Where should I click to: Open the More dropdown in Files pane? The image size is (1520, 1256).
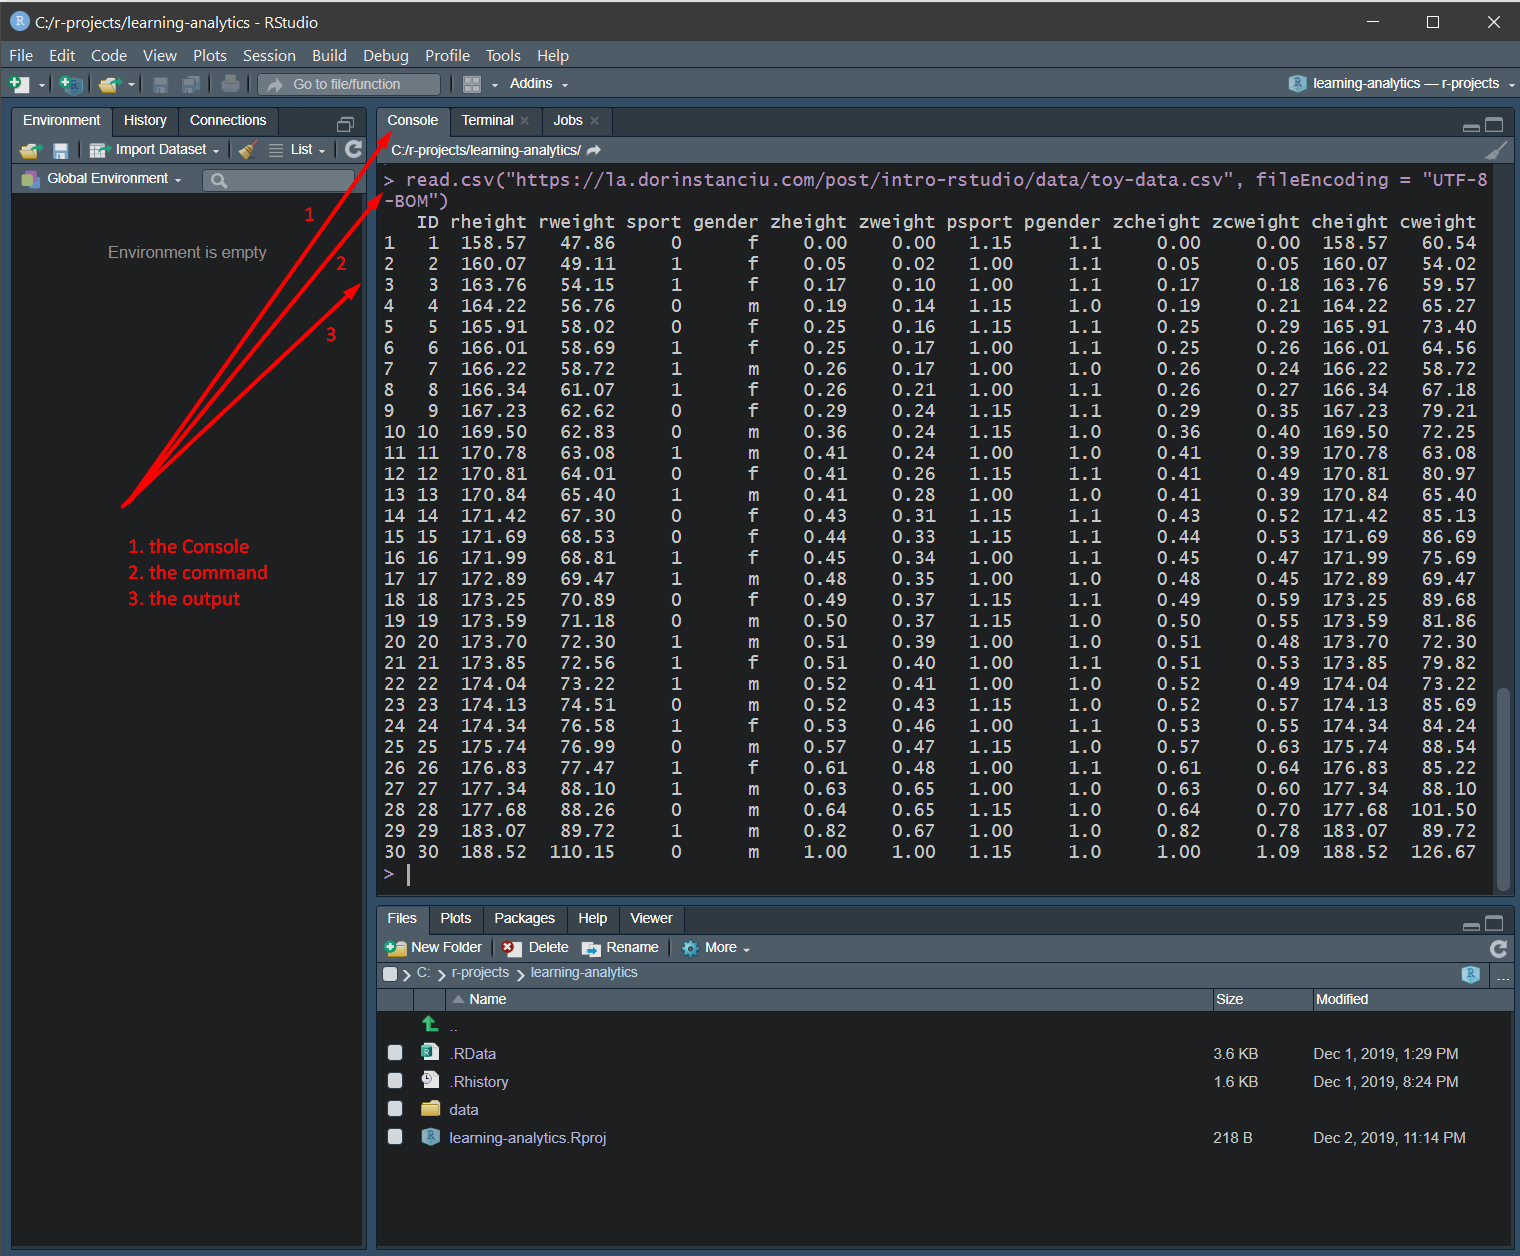pos(716,948)
